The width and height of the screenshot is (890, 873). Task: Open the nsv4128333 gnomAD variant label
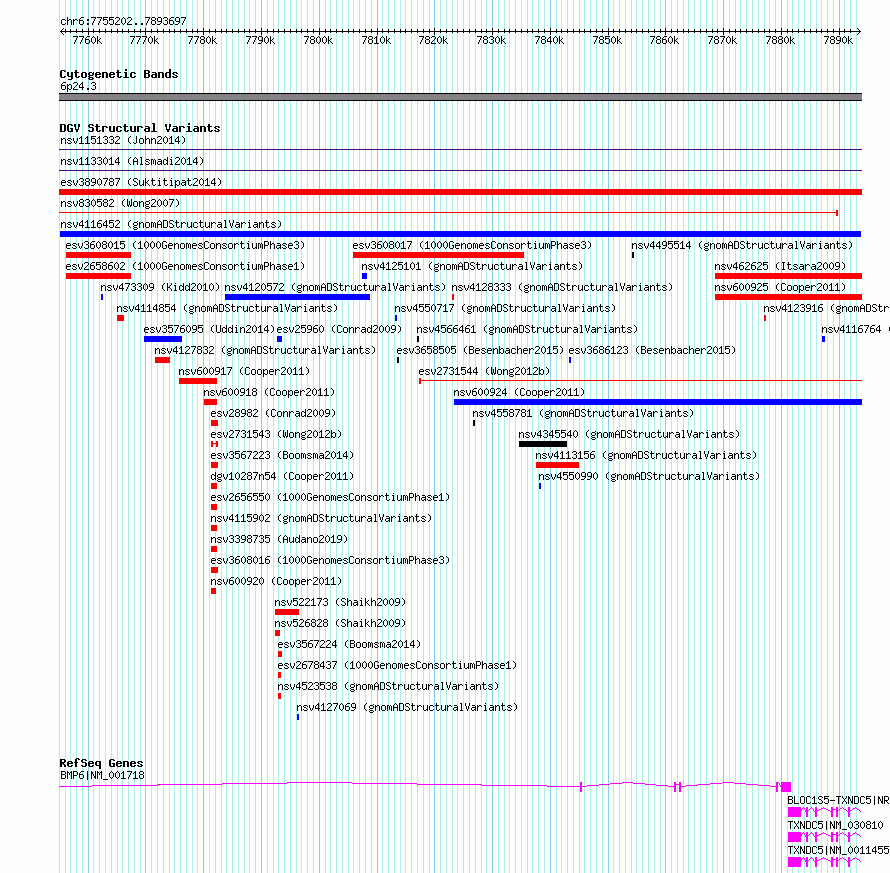(x=562, y=287)
